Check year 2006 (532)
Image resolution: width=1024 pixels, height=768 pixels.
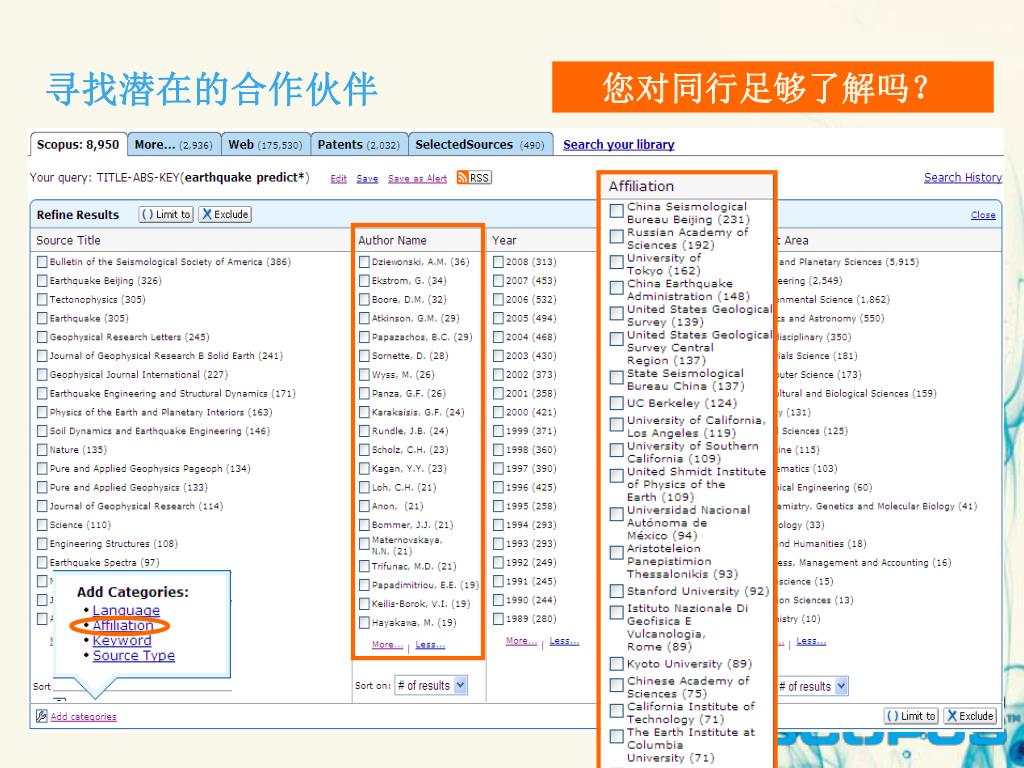pos(498,300)
